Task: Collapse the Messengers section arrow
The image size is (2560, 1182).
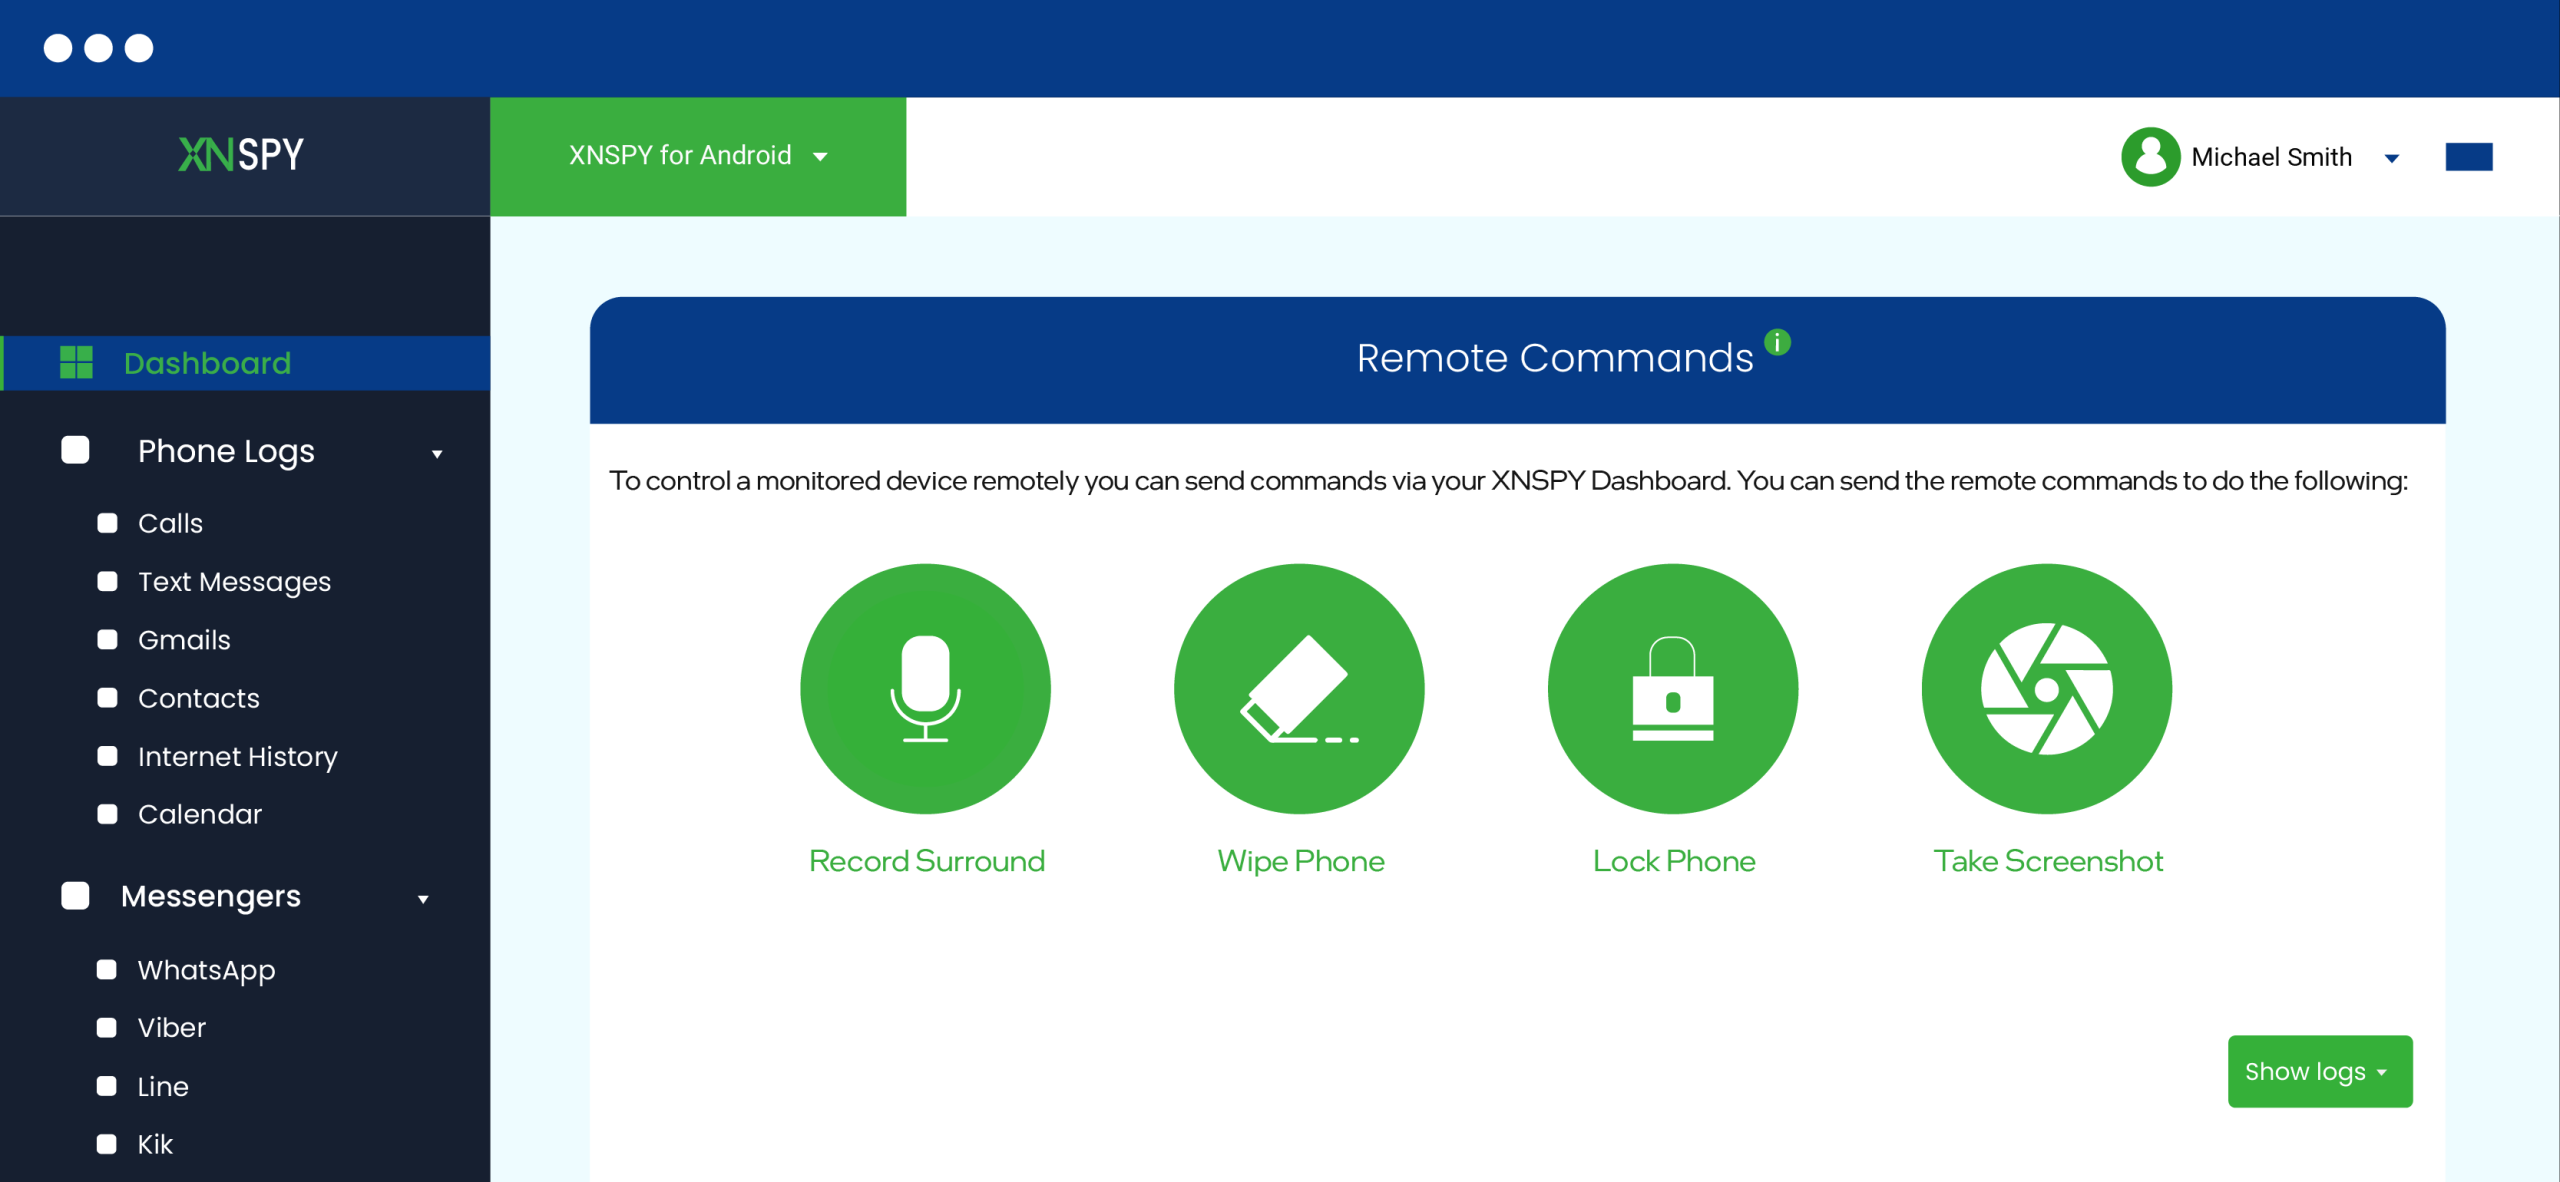Action: click(423, 899)
